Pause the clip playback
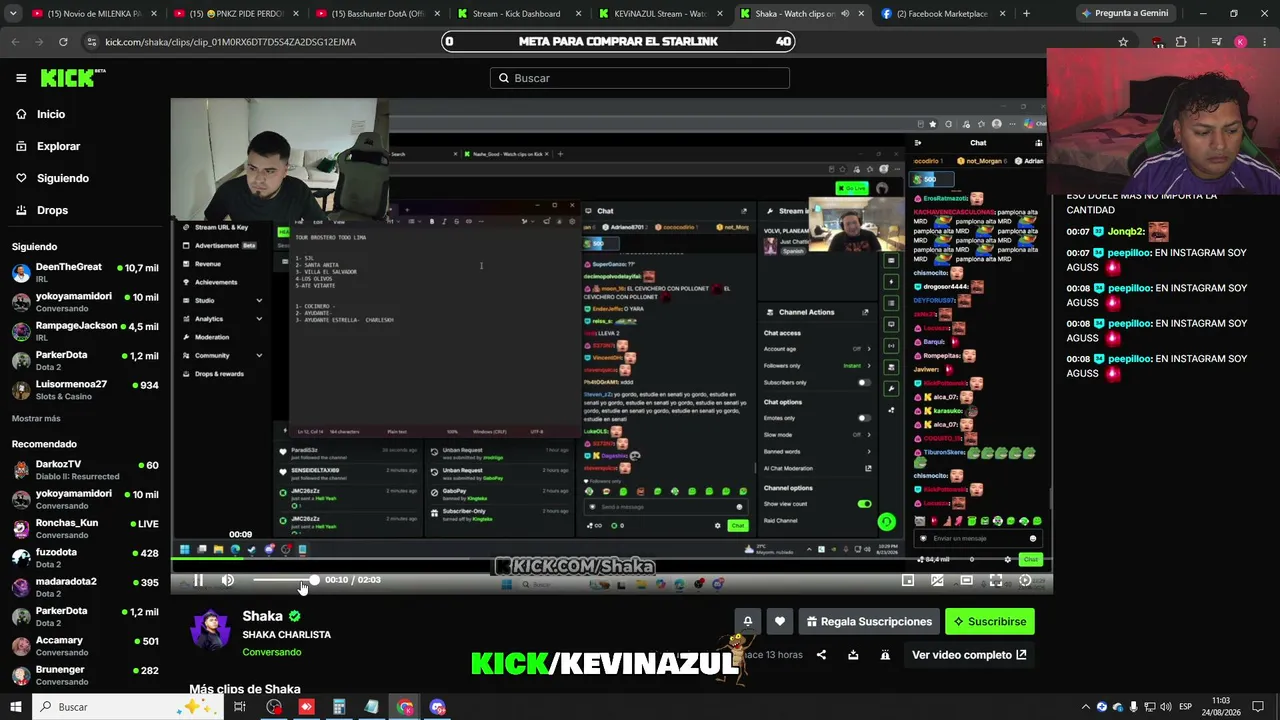Image resolution: width=1280 pixels, height=720 pixels. 198,580
